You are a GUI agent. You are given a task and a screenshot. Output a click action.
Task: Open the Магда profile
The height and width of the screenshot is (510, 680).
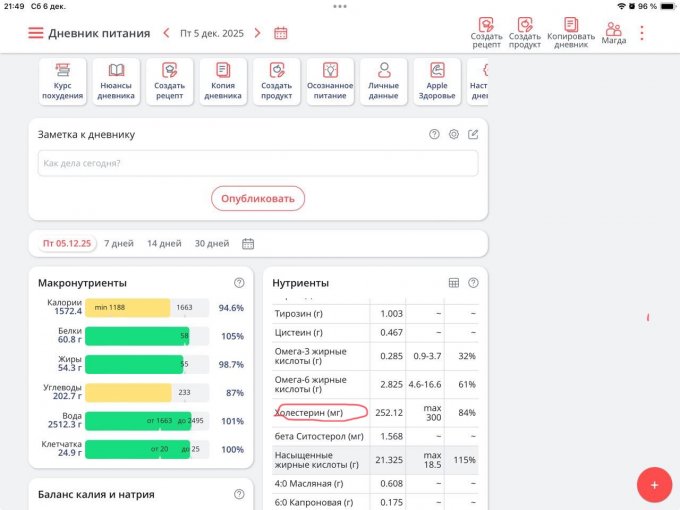point(614,31)
